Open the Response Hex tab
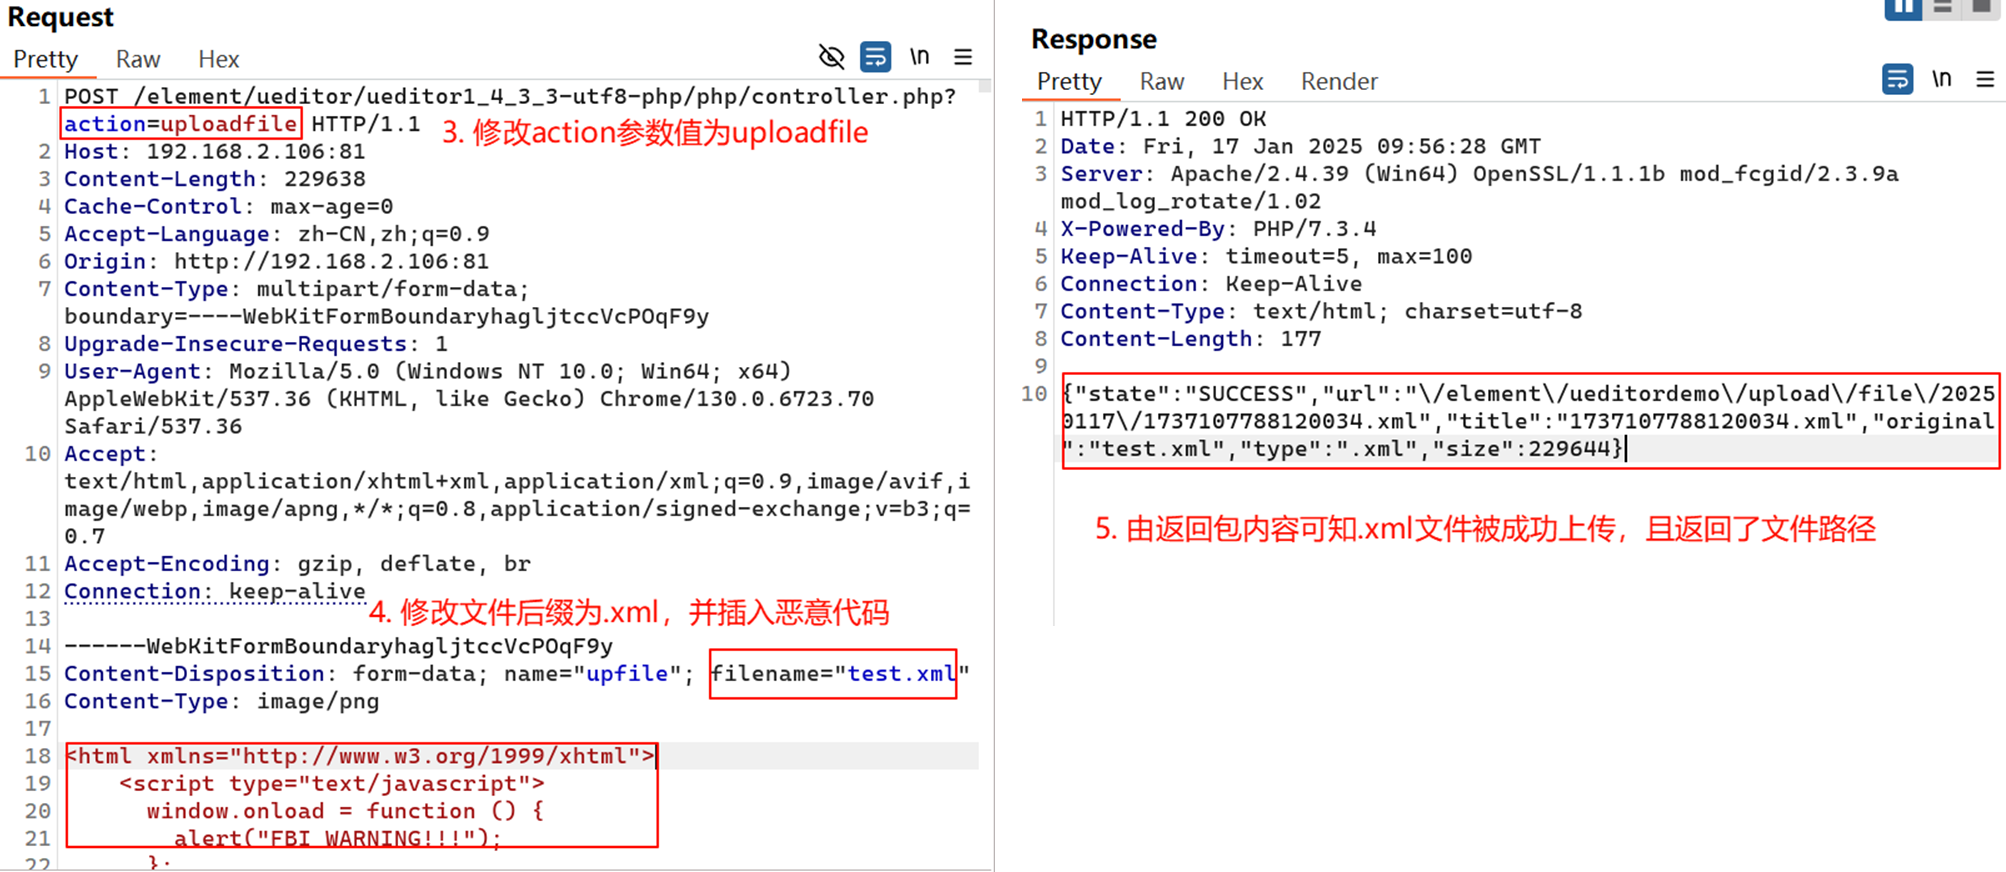Screen dimensions: 2006x872 click(x=1242, y=81)
